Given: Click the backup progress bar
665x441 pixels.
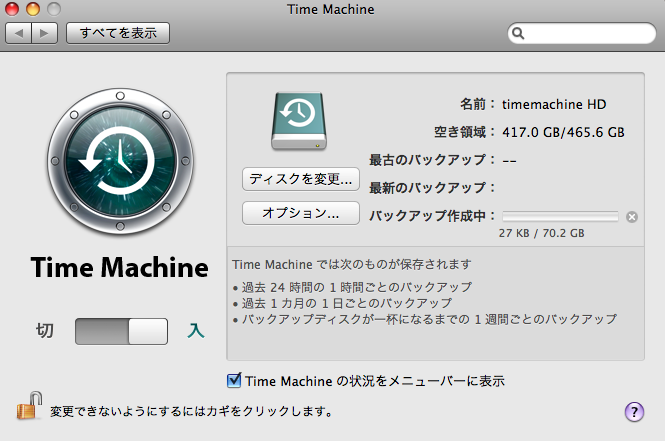Looking at the screenshot, I should coord(560,216).
